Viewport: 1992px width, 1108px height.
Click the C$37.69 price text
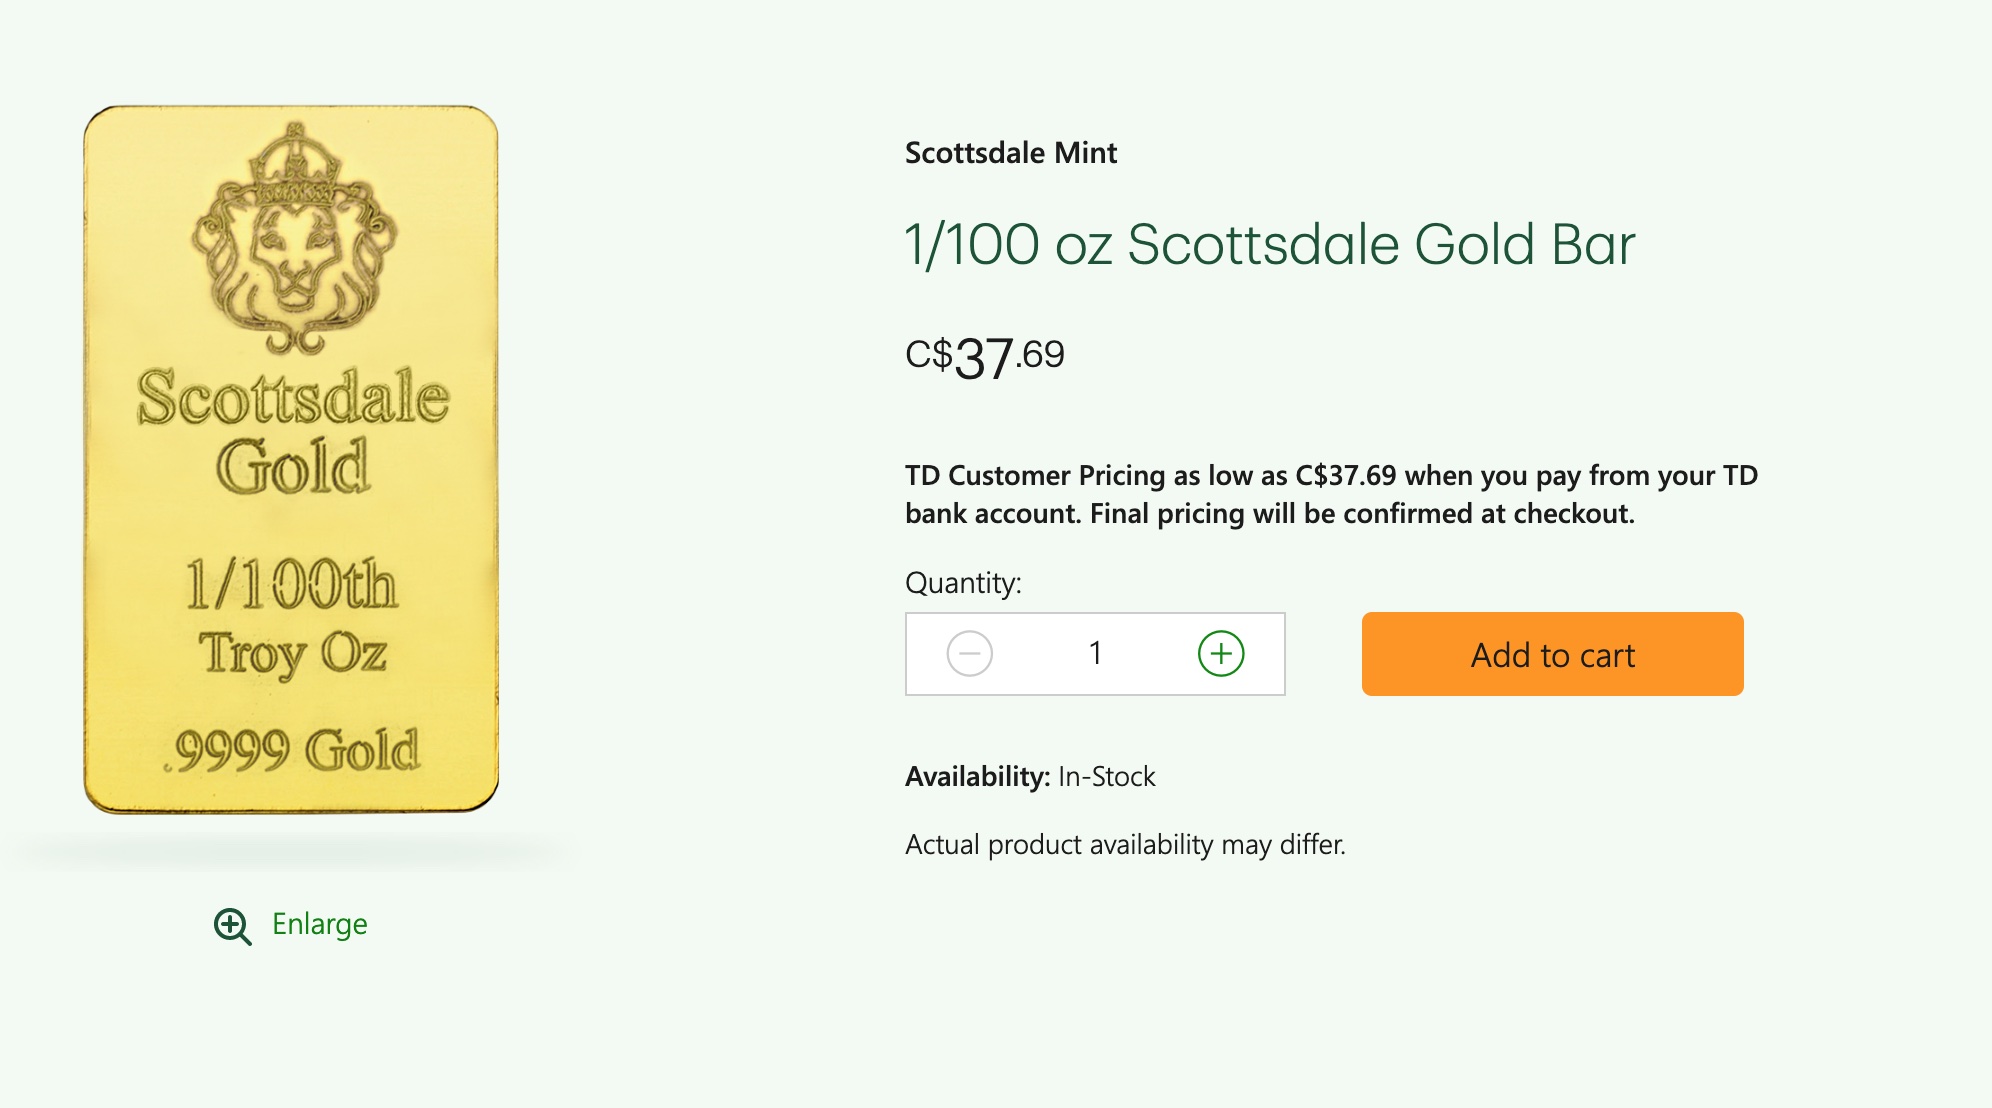coord(985,352)
